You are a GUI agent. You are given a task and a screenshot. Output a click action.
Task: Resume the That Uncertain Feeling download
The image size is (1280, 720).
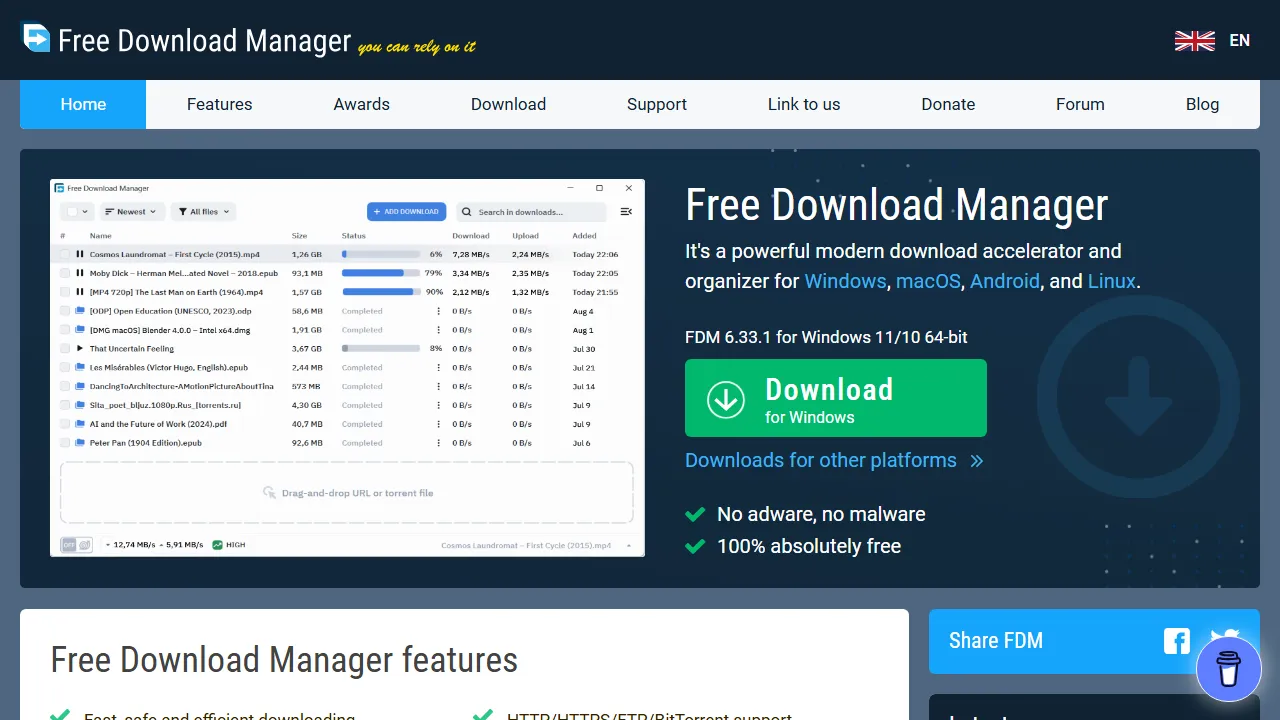[x=80, y=348]
